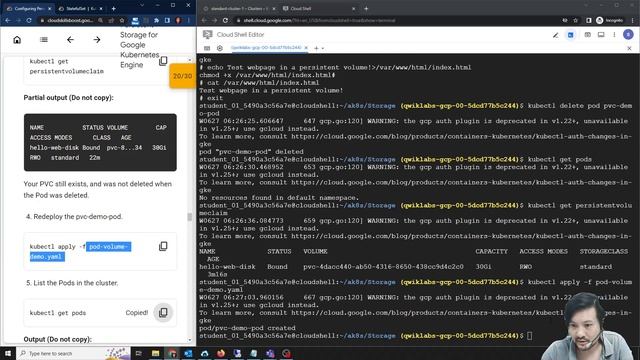Open Firefox from the taskbar
640x360 pixels.
pyautogui.click(x=221, y=353)
